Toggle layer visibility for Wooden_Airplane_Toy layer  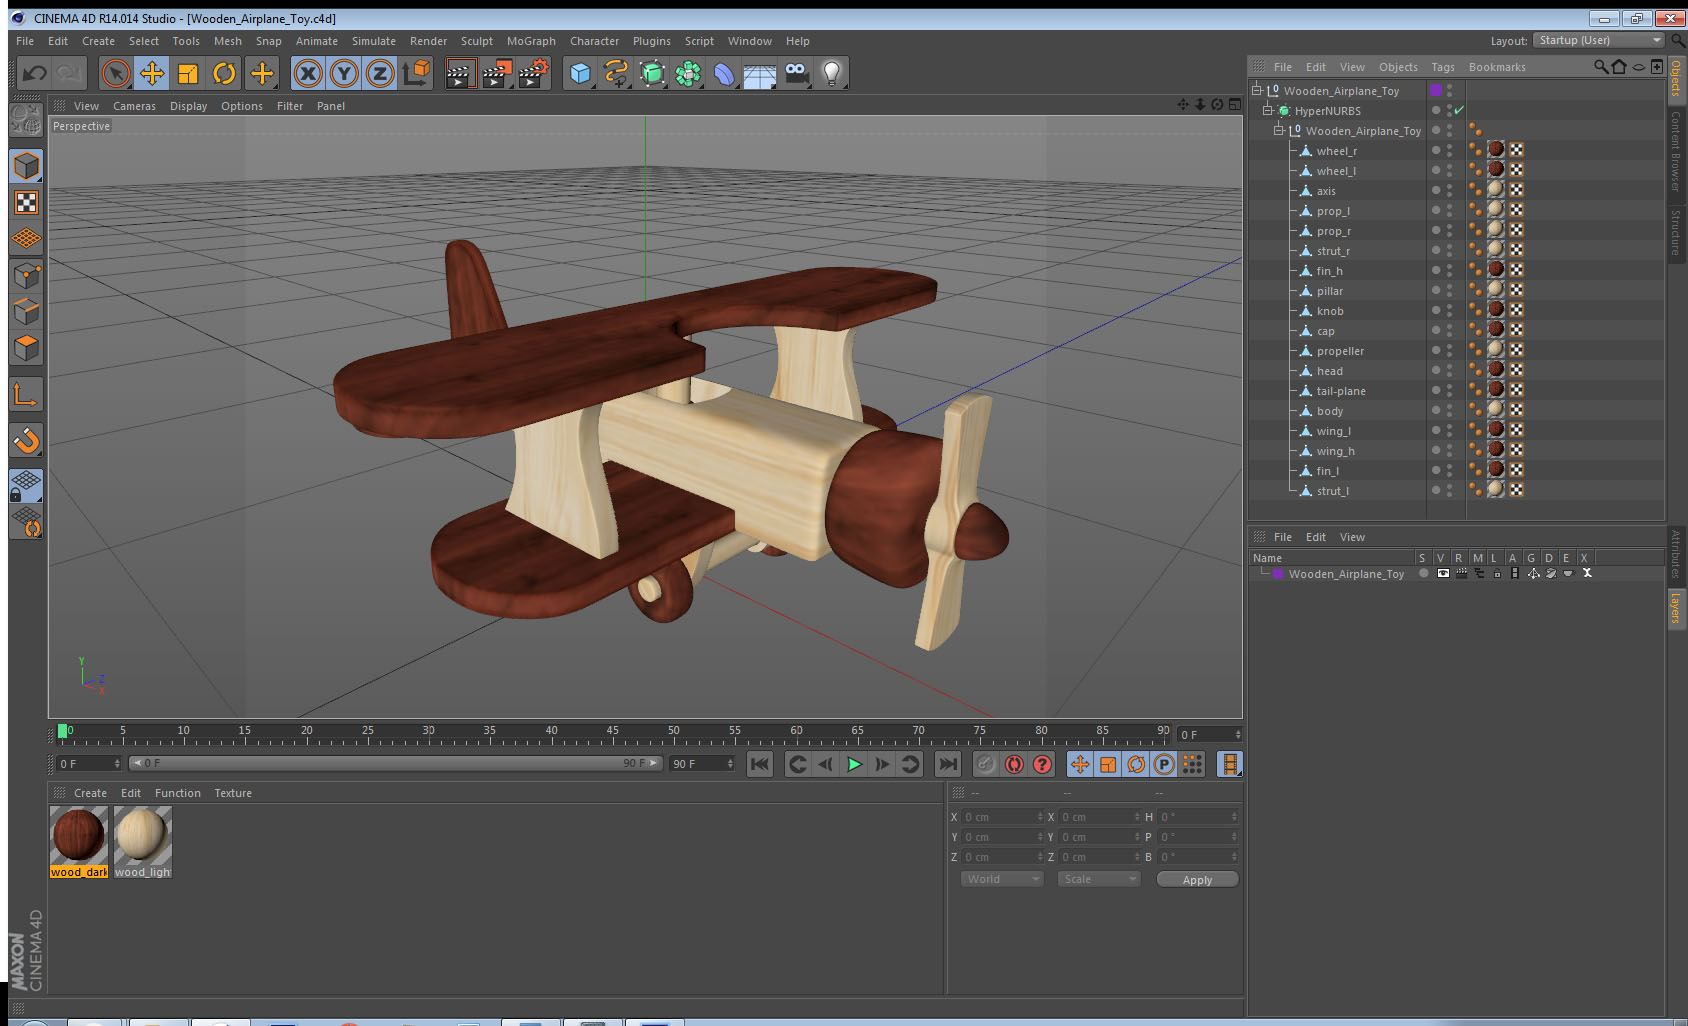coord(1443,573)
